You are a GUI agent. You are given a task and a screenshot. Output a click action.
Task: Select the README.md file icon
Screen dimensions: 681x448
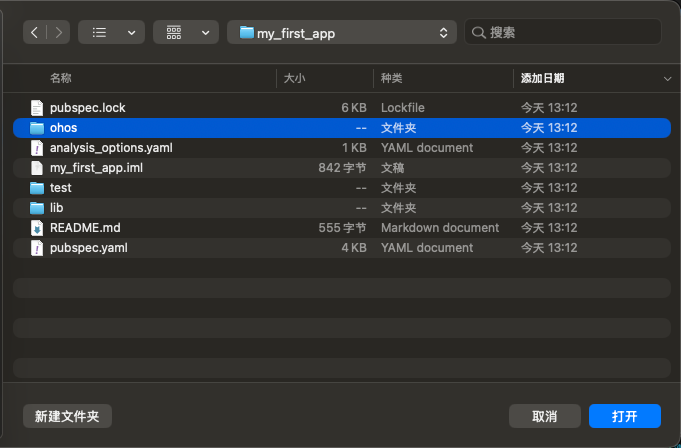tap(37, 228)
